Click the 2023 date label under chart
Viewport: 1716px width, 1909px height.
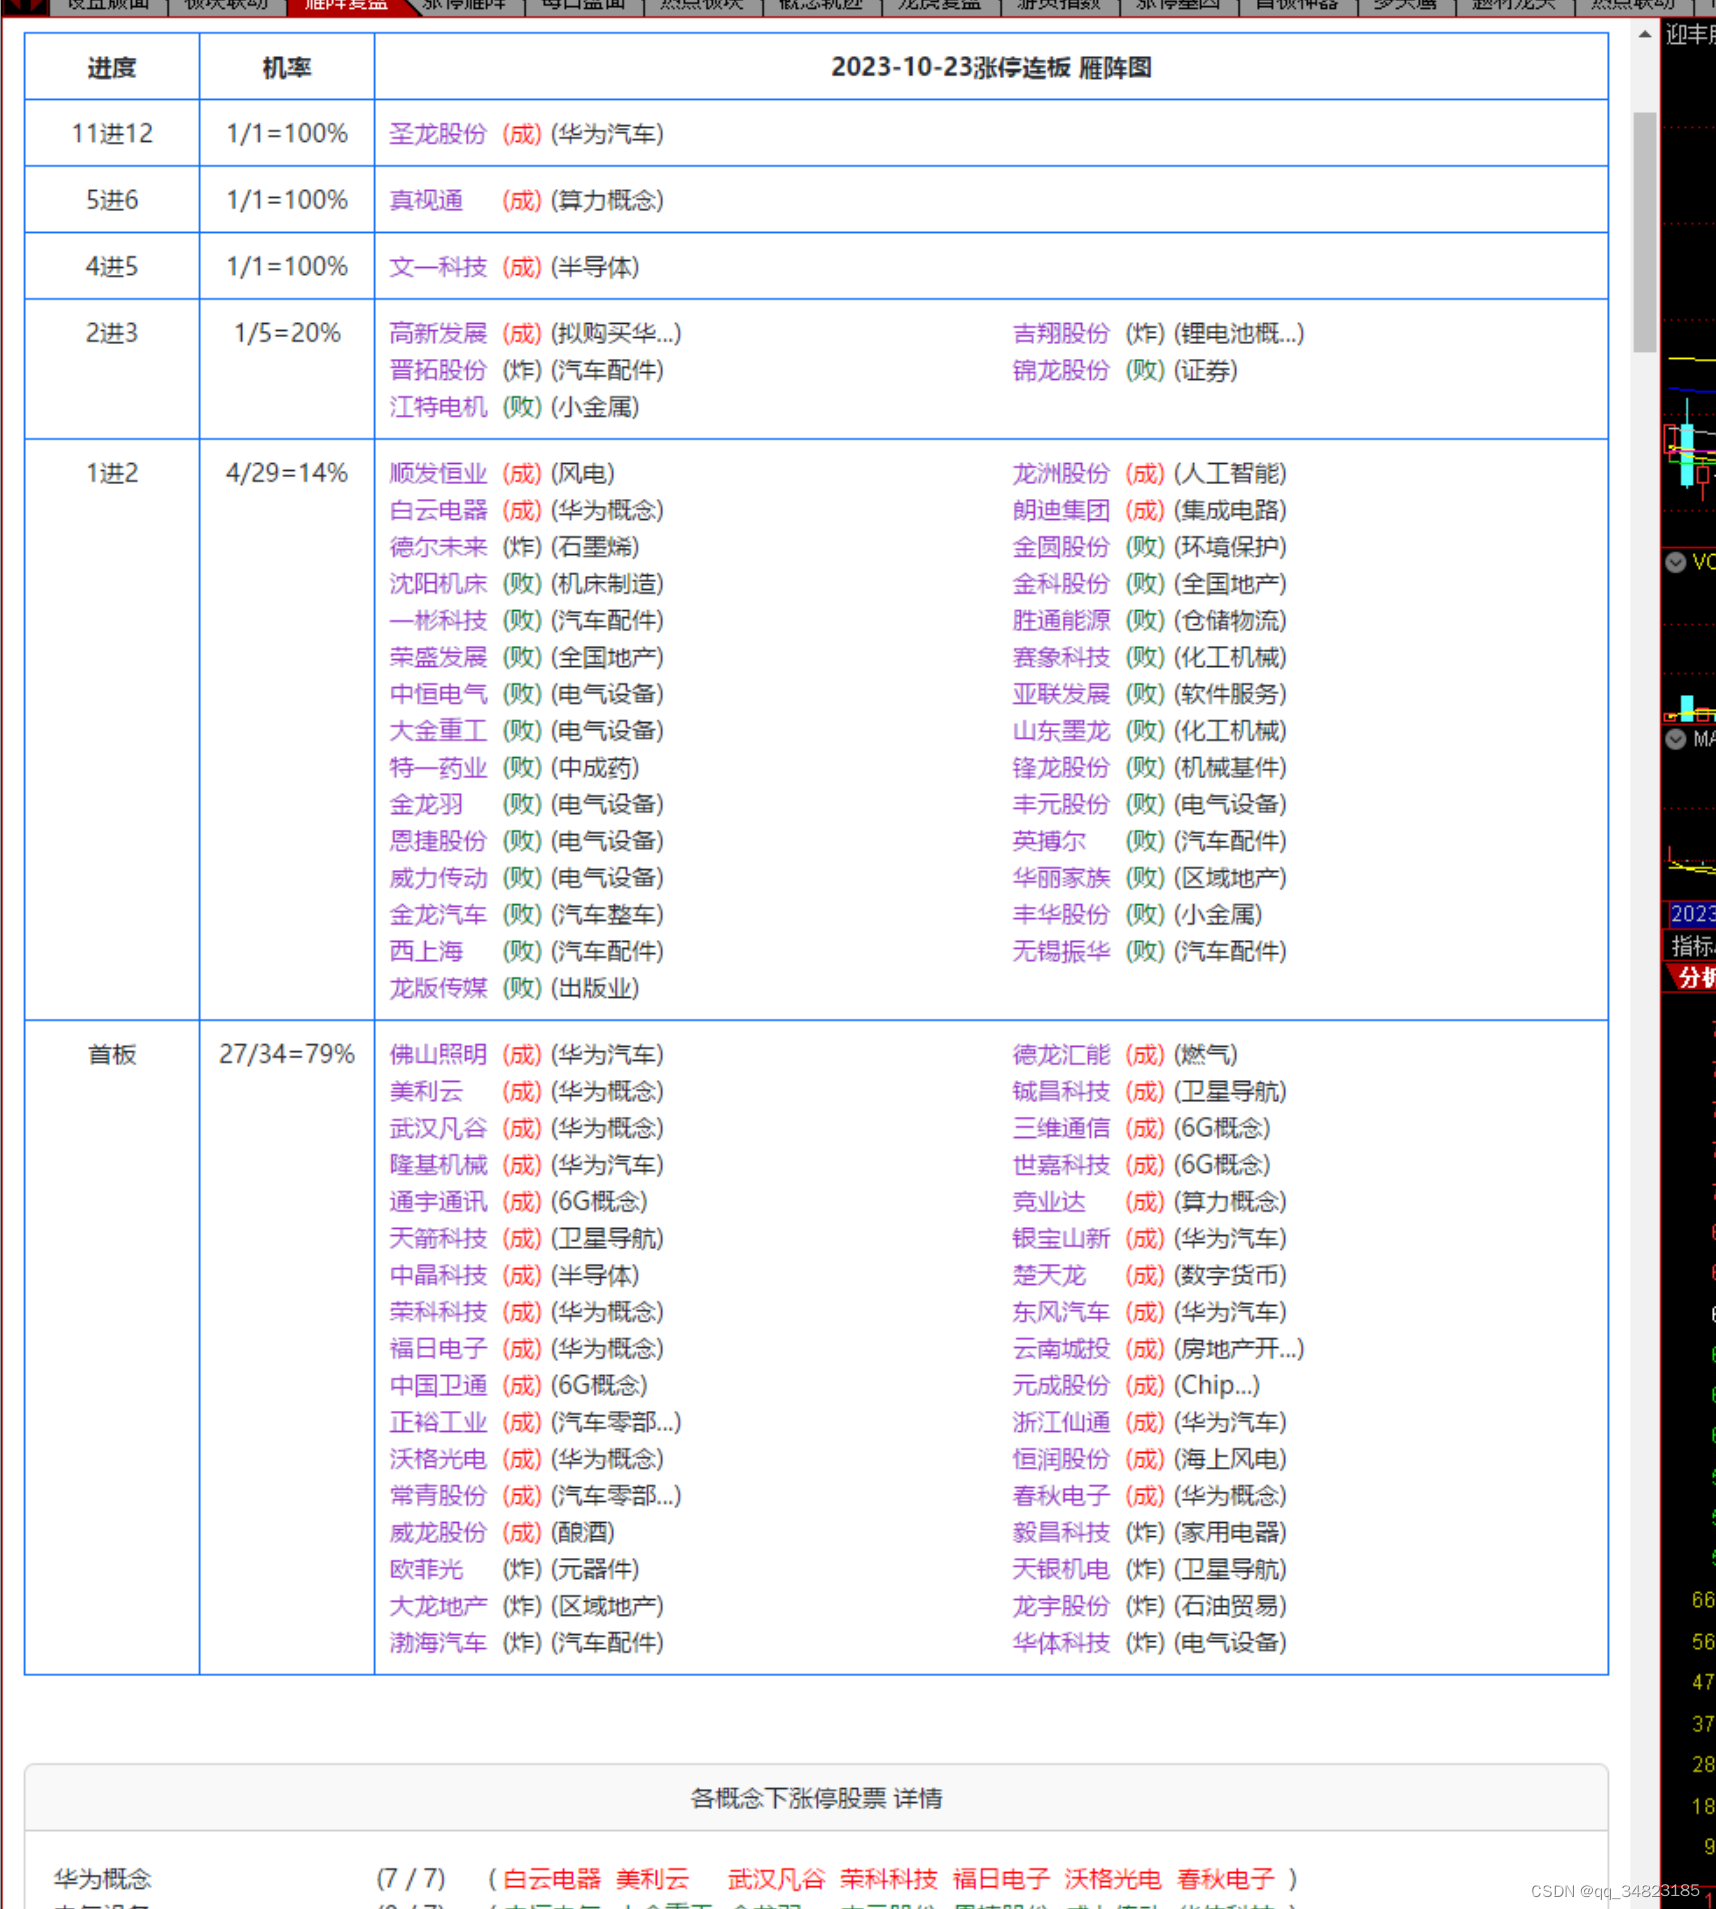coord(1692,914)
